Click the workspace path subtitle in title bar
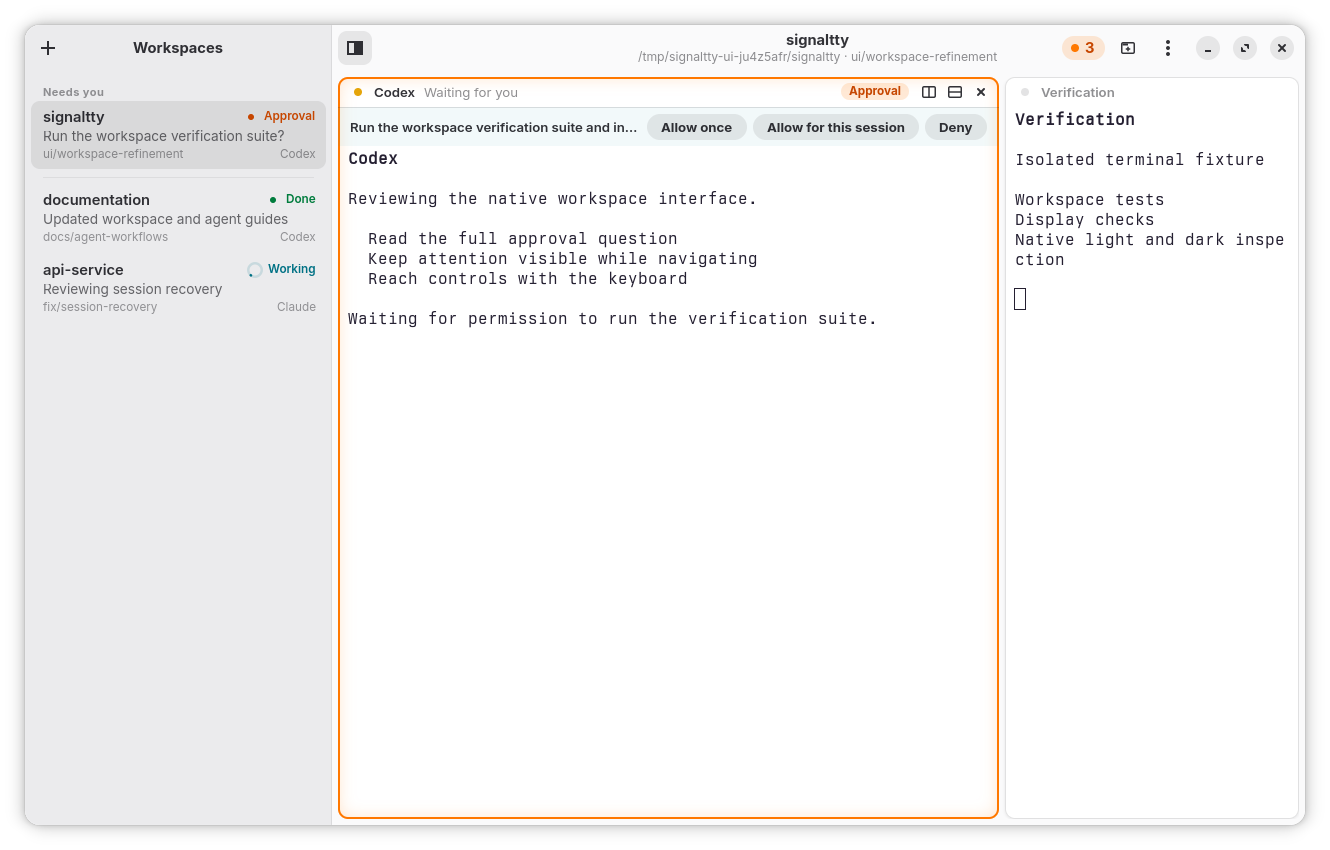The image size is (1330, 850). pyautogui.click(x=817, y=57)
